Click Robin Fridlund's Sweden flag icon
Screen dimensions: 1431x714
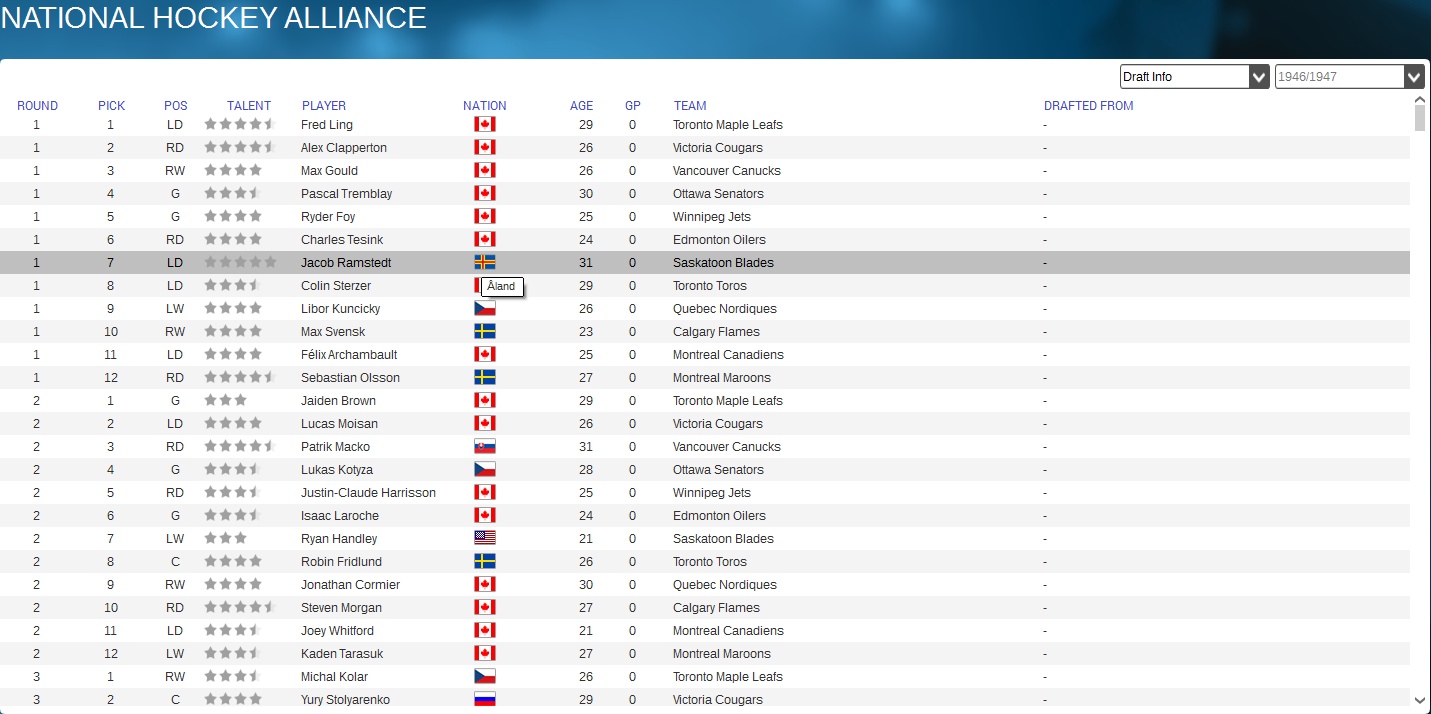point(485,562)
